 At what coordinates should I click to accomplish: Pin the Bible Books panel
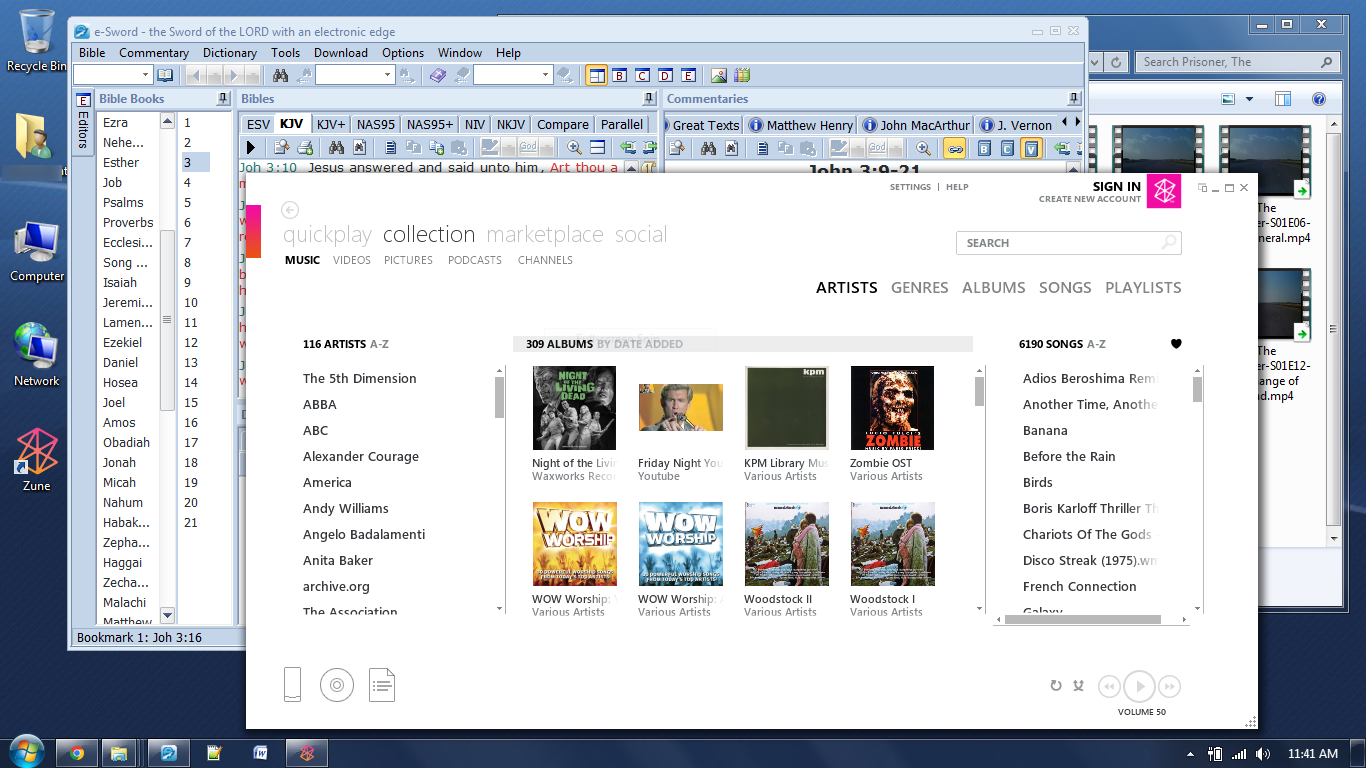[x=223, y=99]
